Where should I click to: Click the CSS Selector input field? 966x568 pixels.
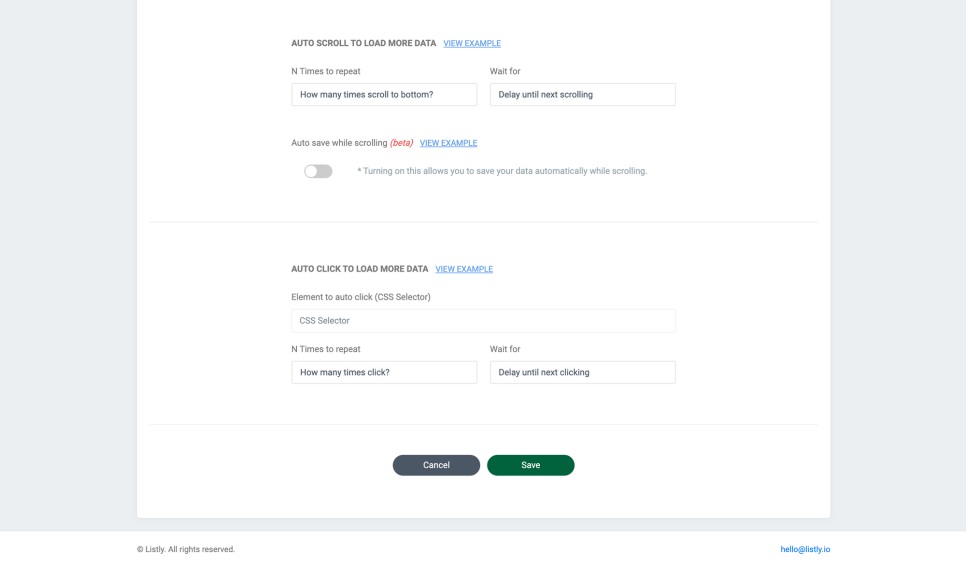483,321
